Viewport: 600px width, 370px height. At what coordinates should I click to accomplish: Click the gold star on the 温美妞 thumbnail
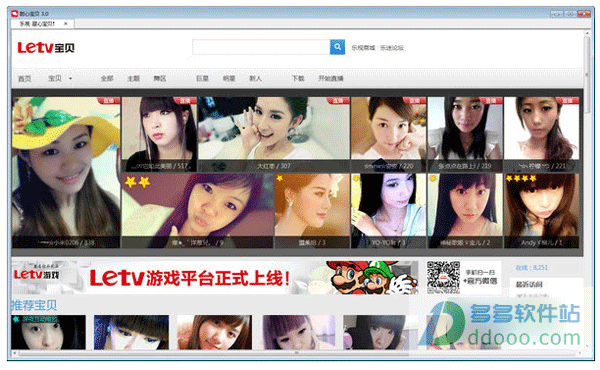(280, 178)
